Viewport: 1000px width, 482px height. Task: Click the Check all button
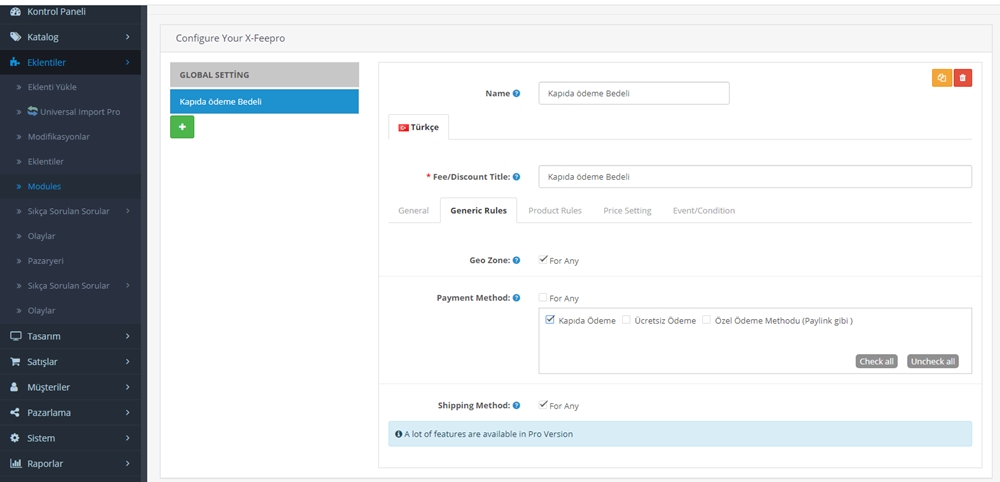pos(876,362)
